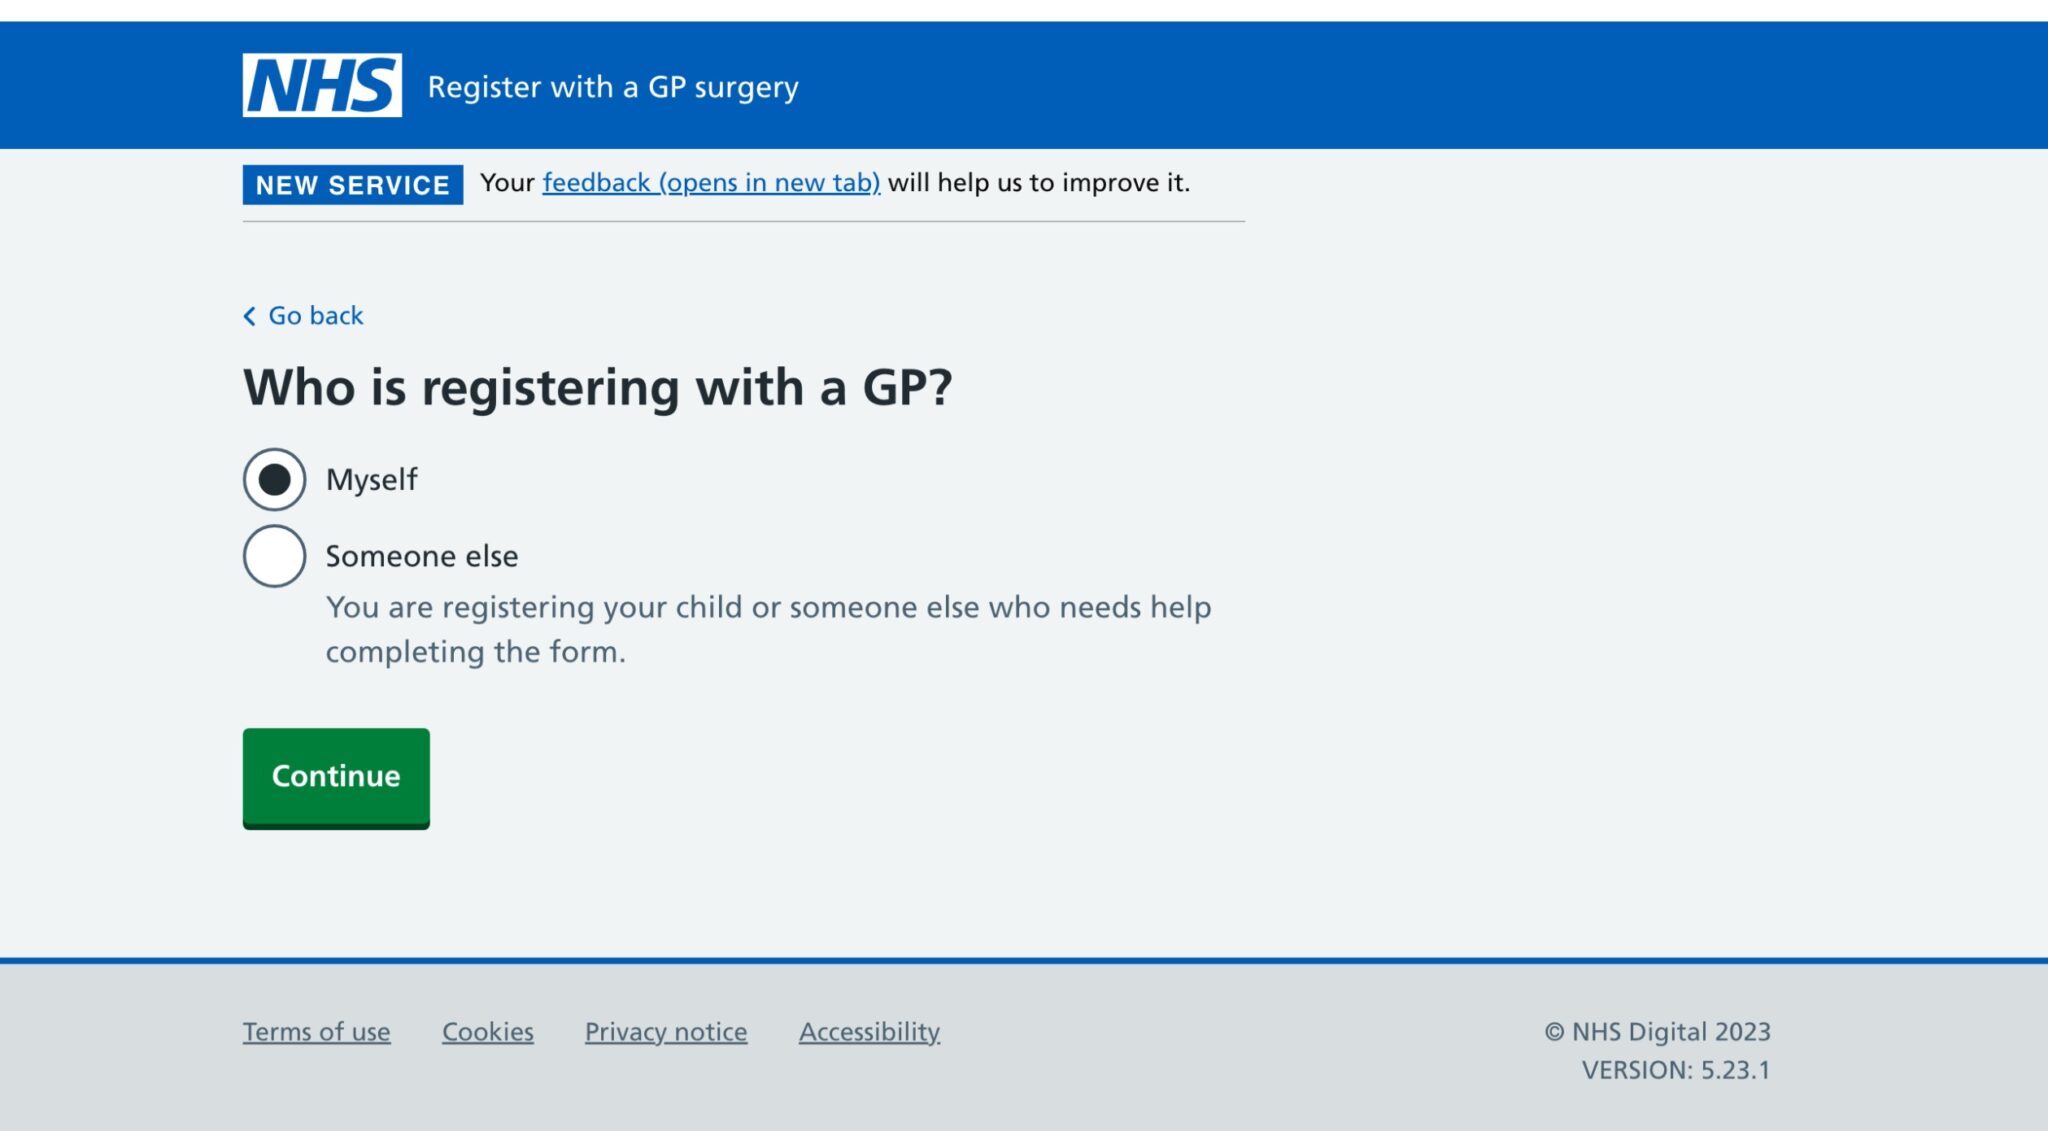The width and height of the screenshot is (2048, 1131).
Task: Click the Who is registering with a GP heading
Action: click(x=600, y=386)
